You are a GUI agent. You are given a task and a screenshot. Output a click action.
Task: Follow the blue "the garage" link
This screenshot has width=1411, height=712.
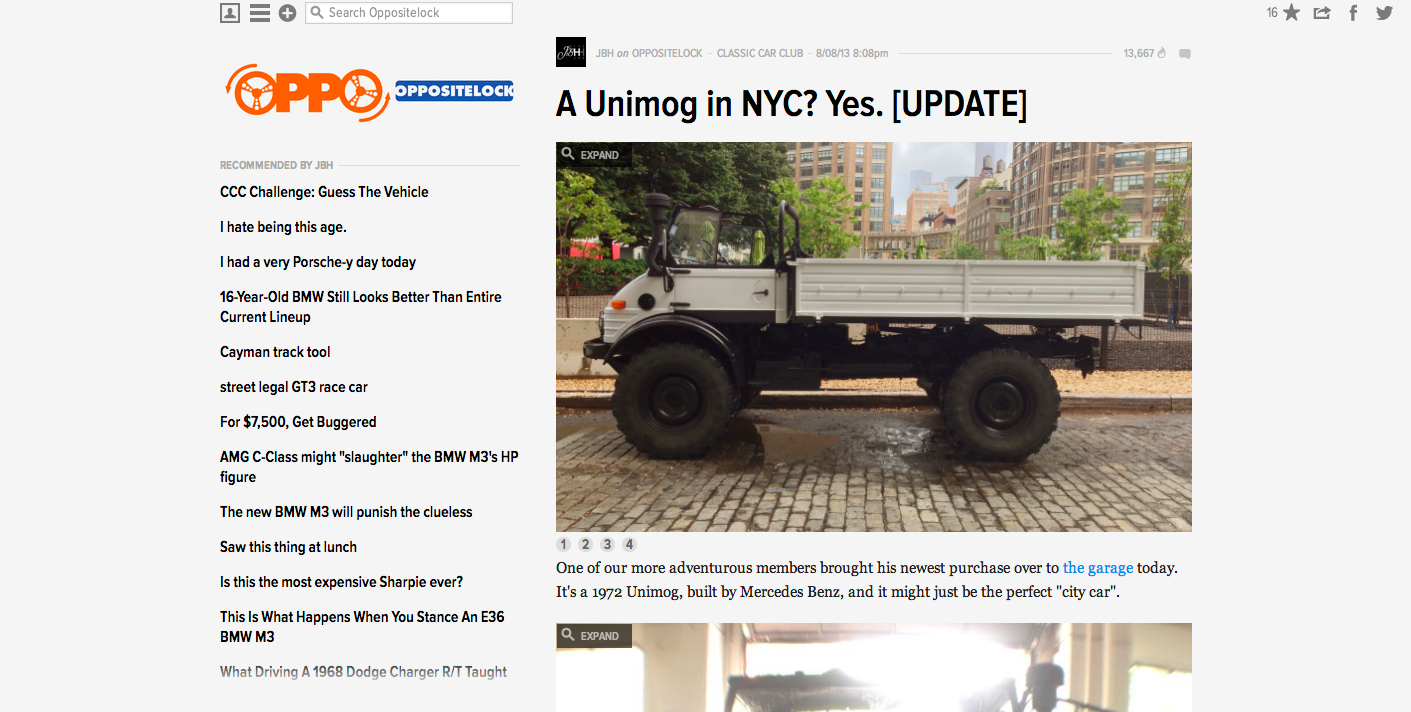click(1098, 568)
